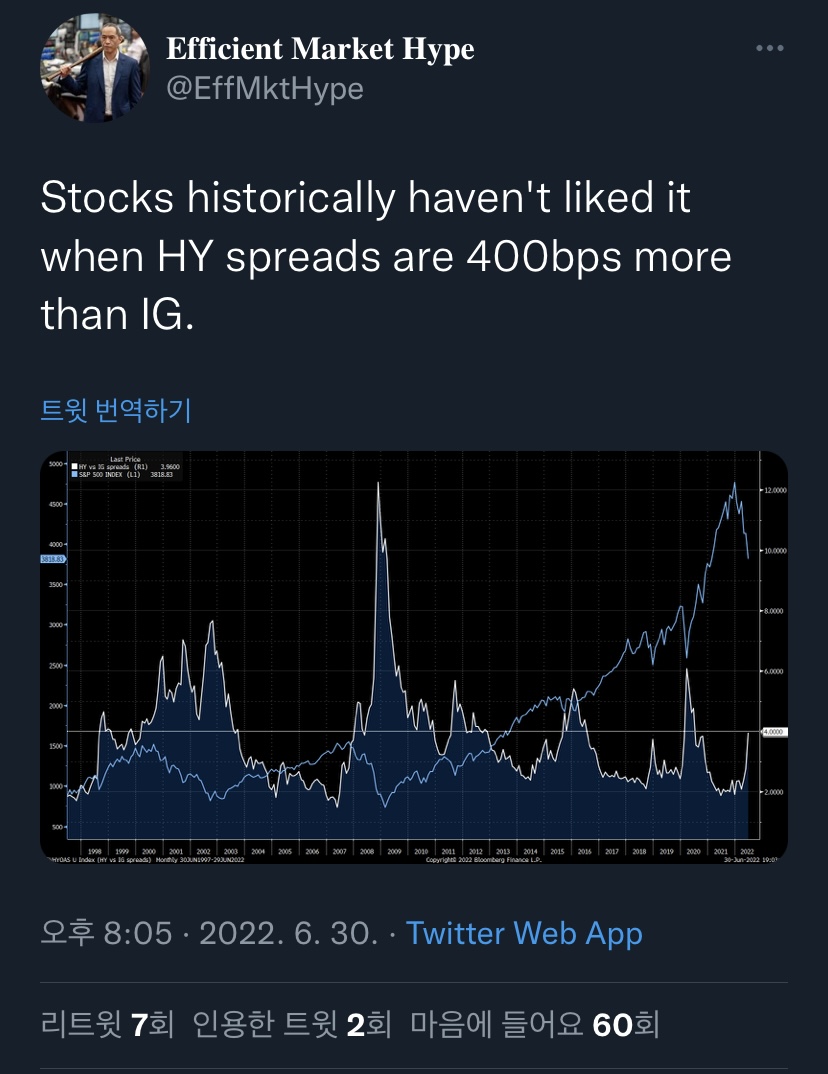Visit the @EffMktHype handle

264,89
